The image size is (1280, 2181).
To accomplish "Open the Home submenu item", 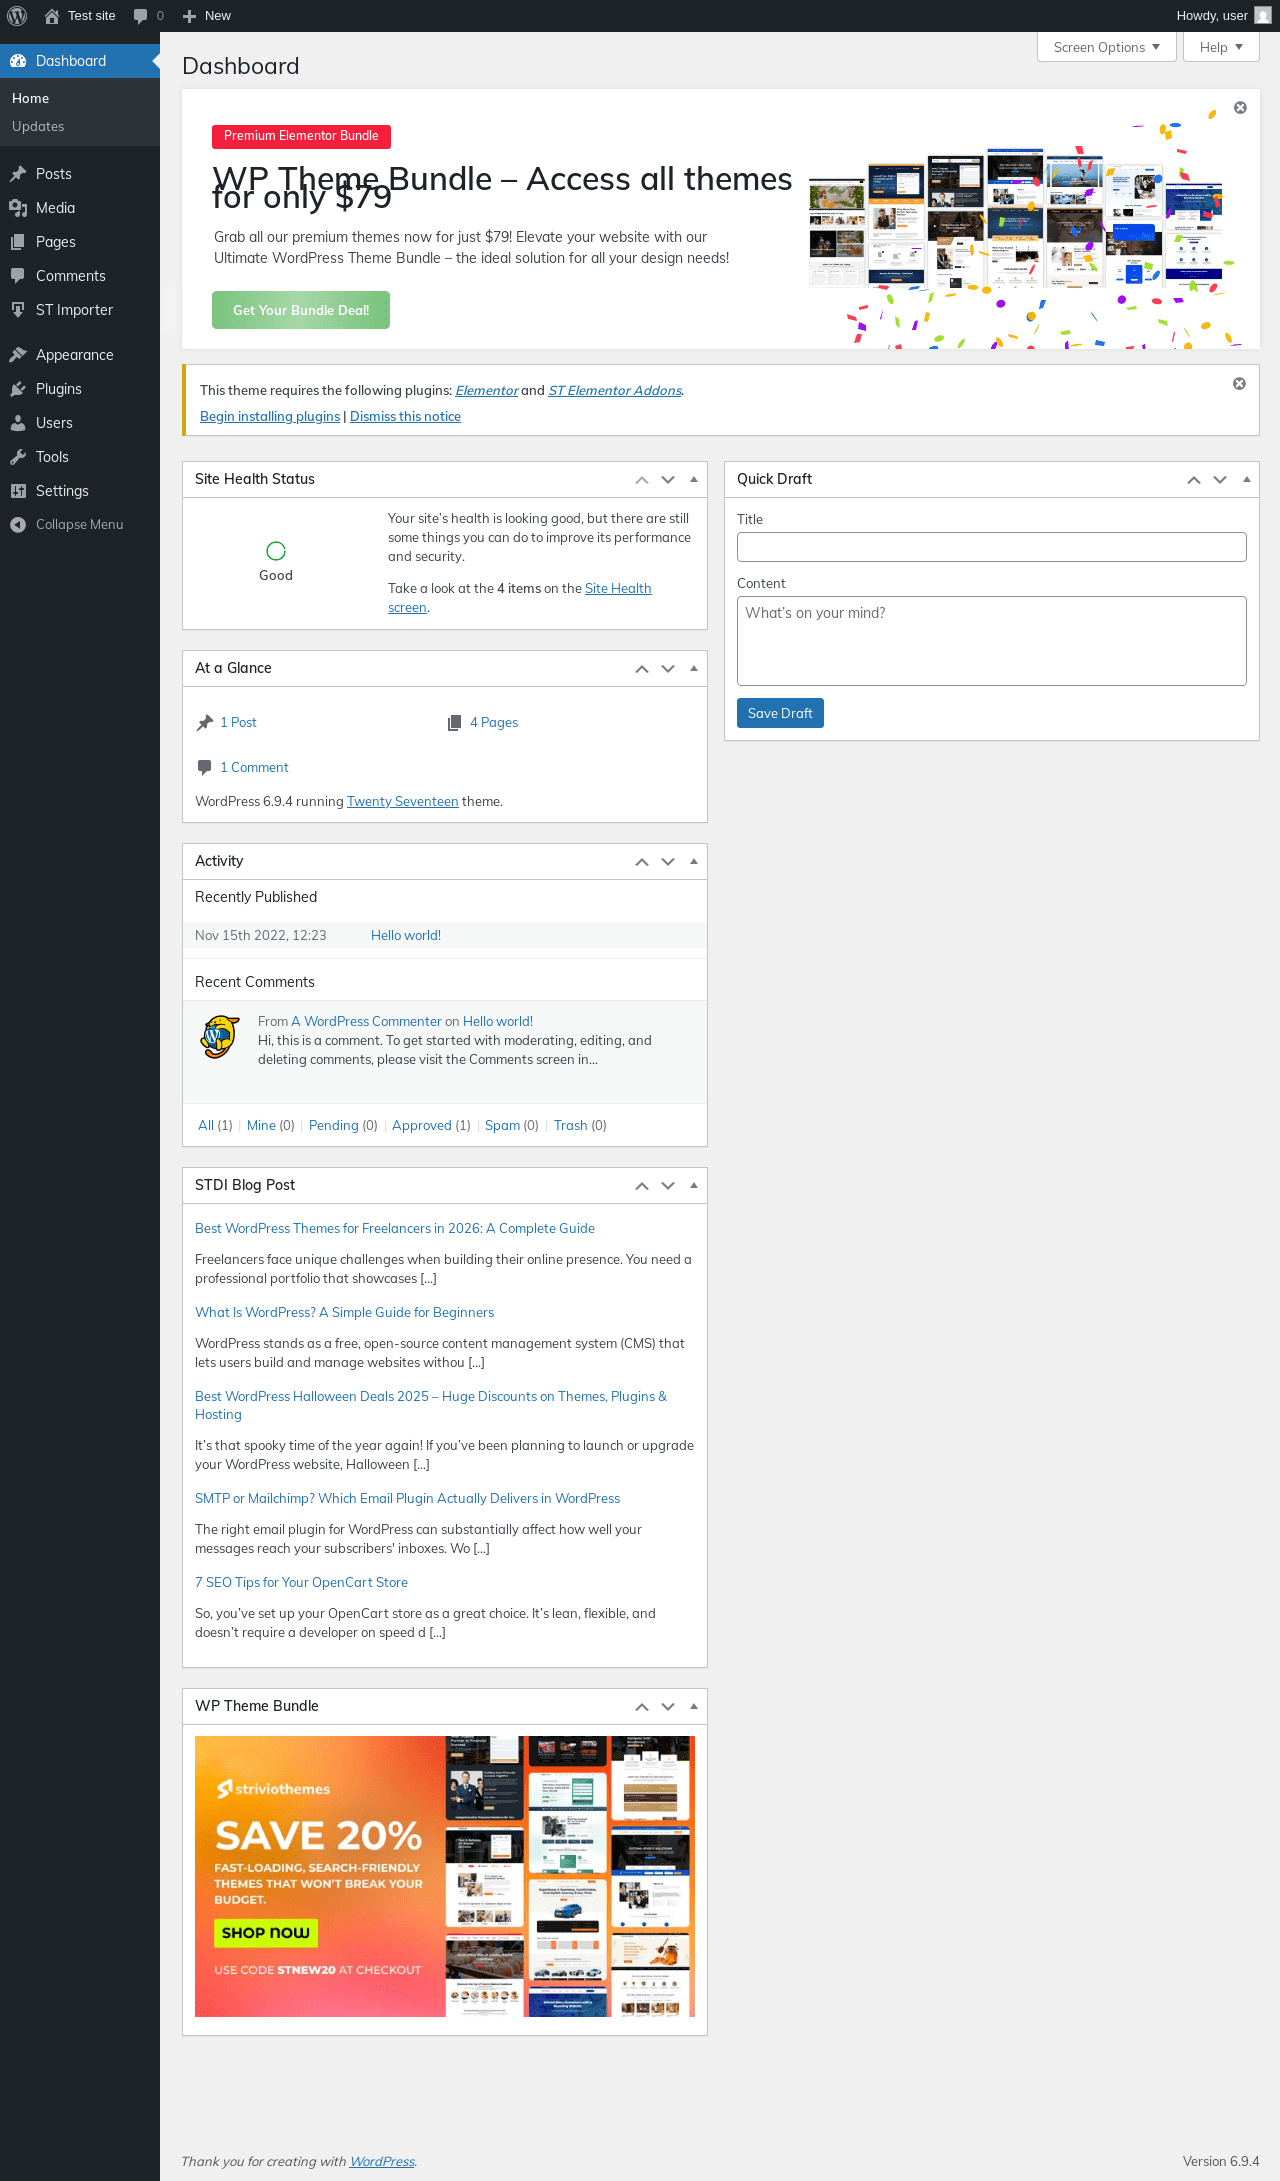I will point(80,98).
